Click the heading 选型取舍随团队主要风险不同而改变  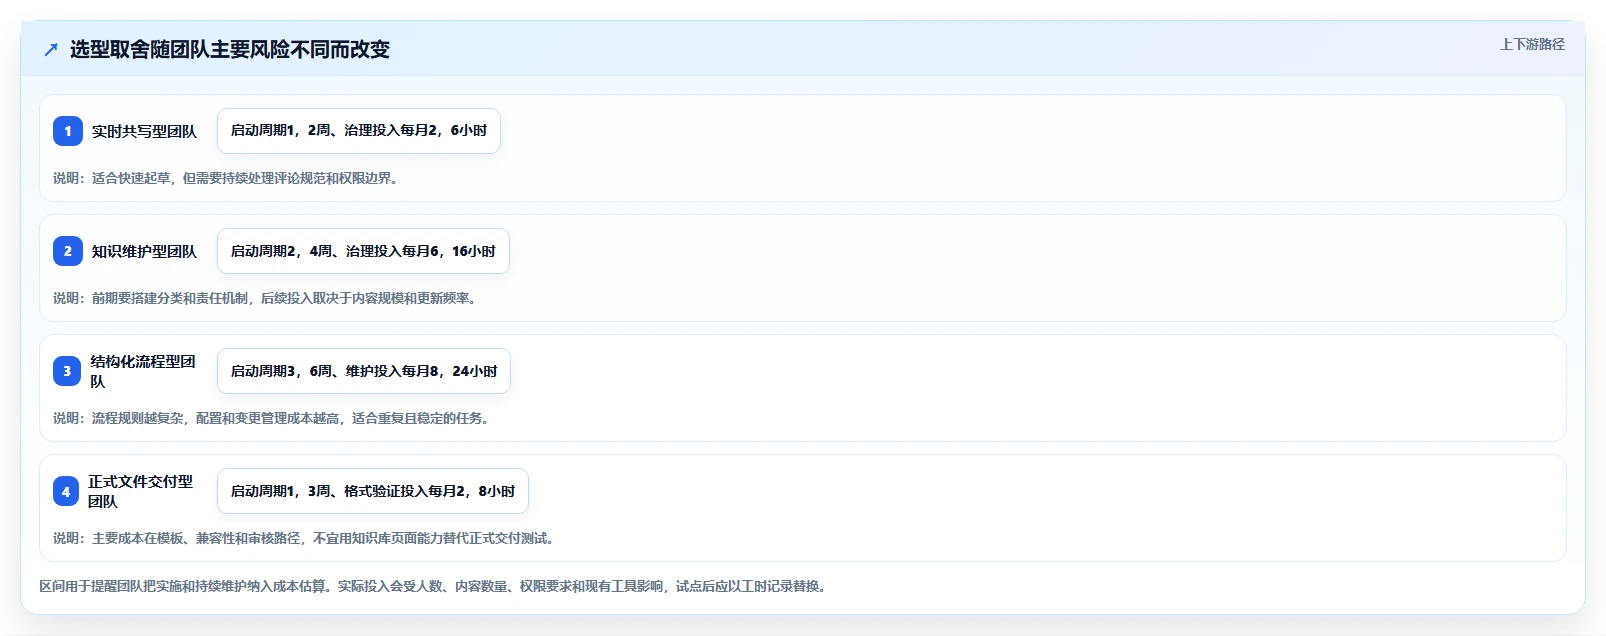(x=230, y=49)
